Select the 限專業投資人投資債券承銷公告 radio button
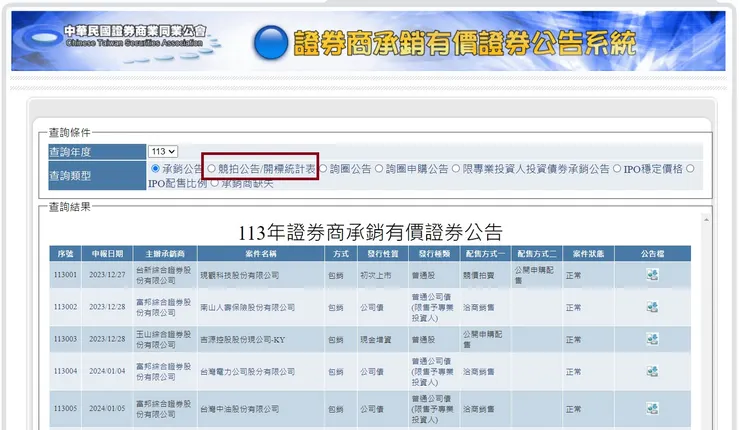740x430 pixels. (x=456, y=169)
